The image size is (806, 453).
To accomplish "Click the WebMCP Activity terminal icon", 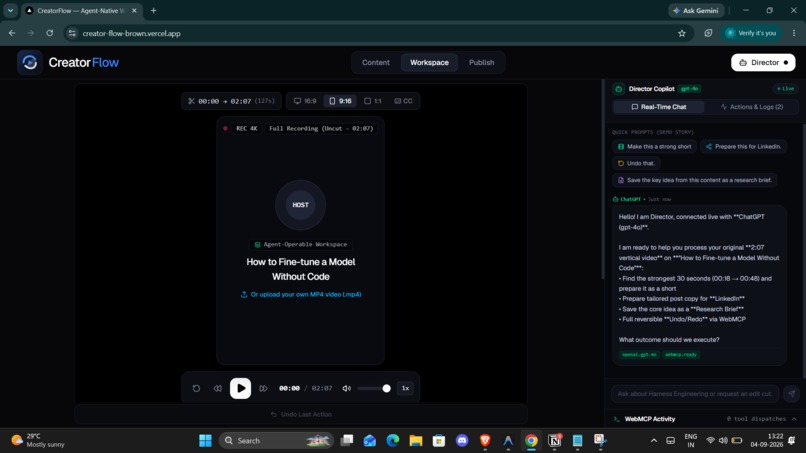I will point(616,419).
